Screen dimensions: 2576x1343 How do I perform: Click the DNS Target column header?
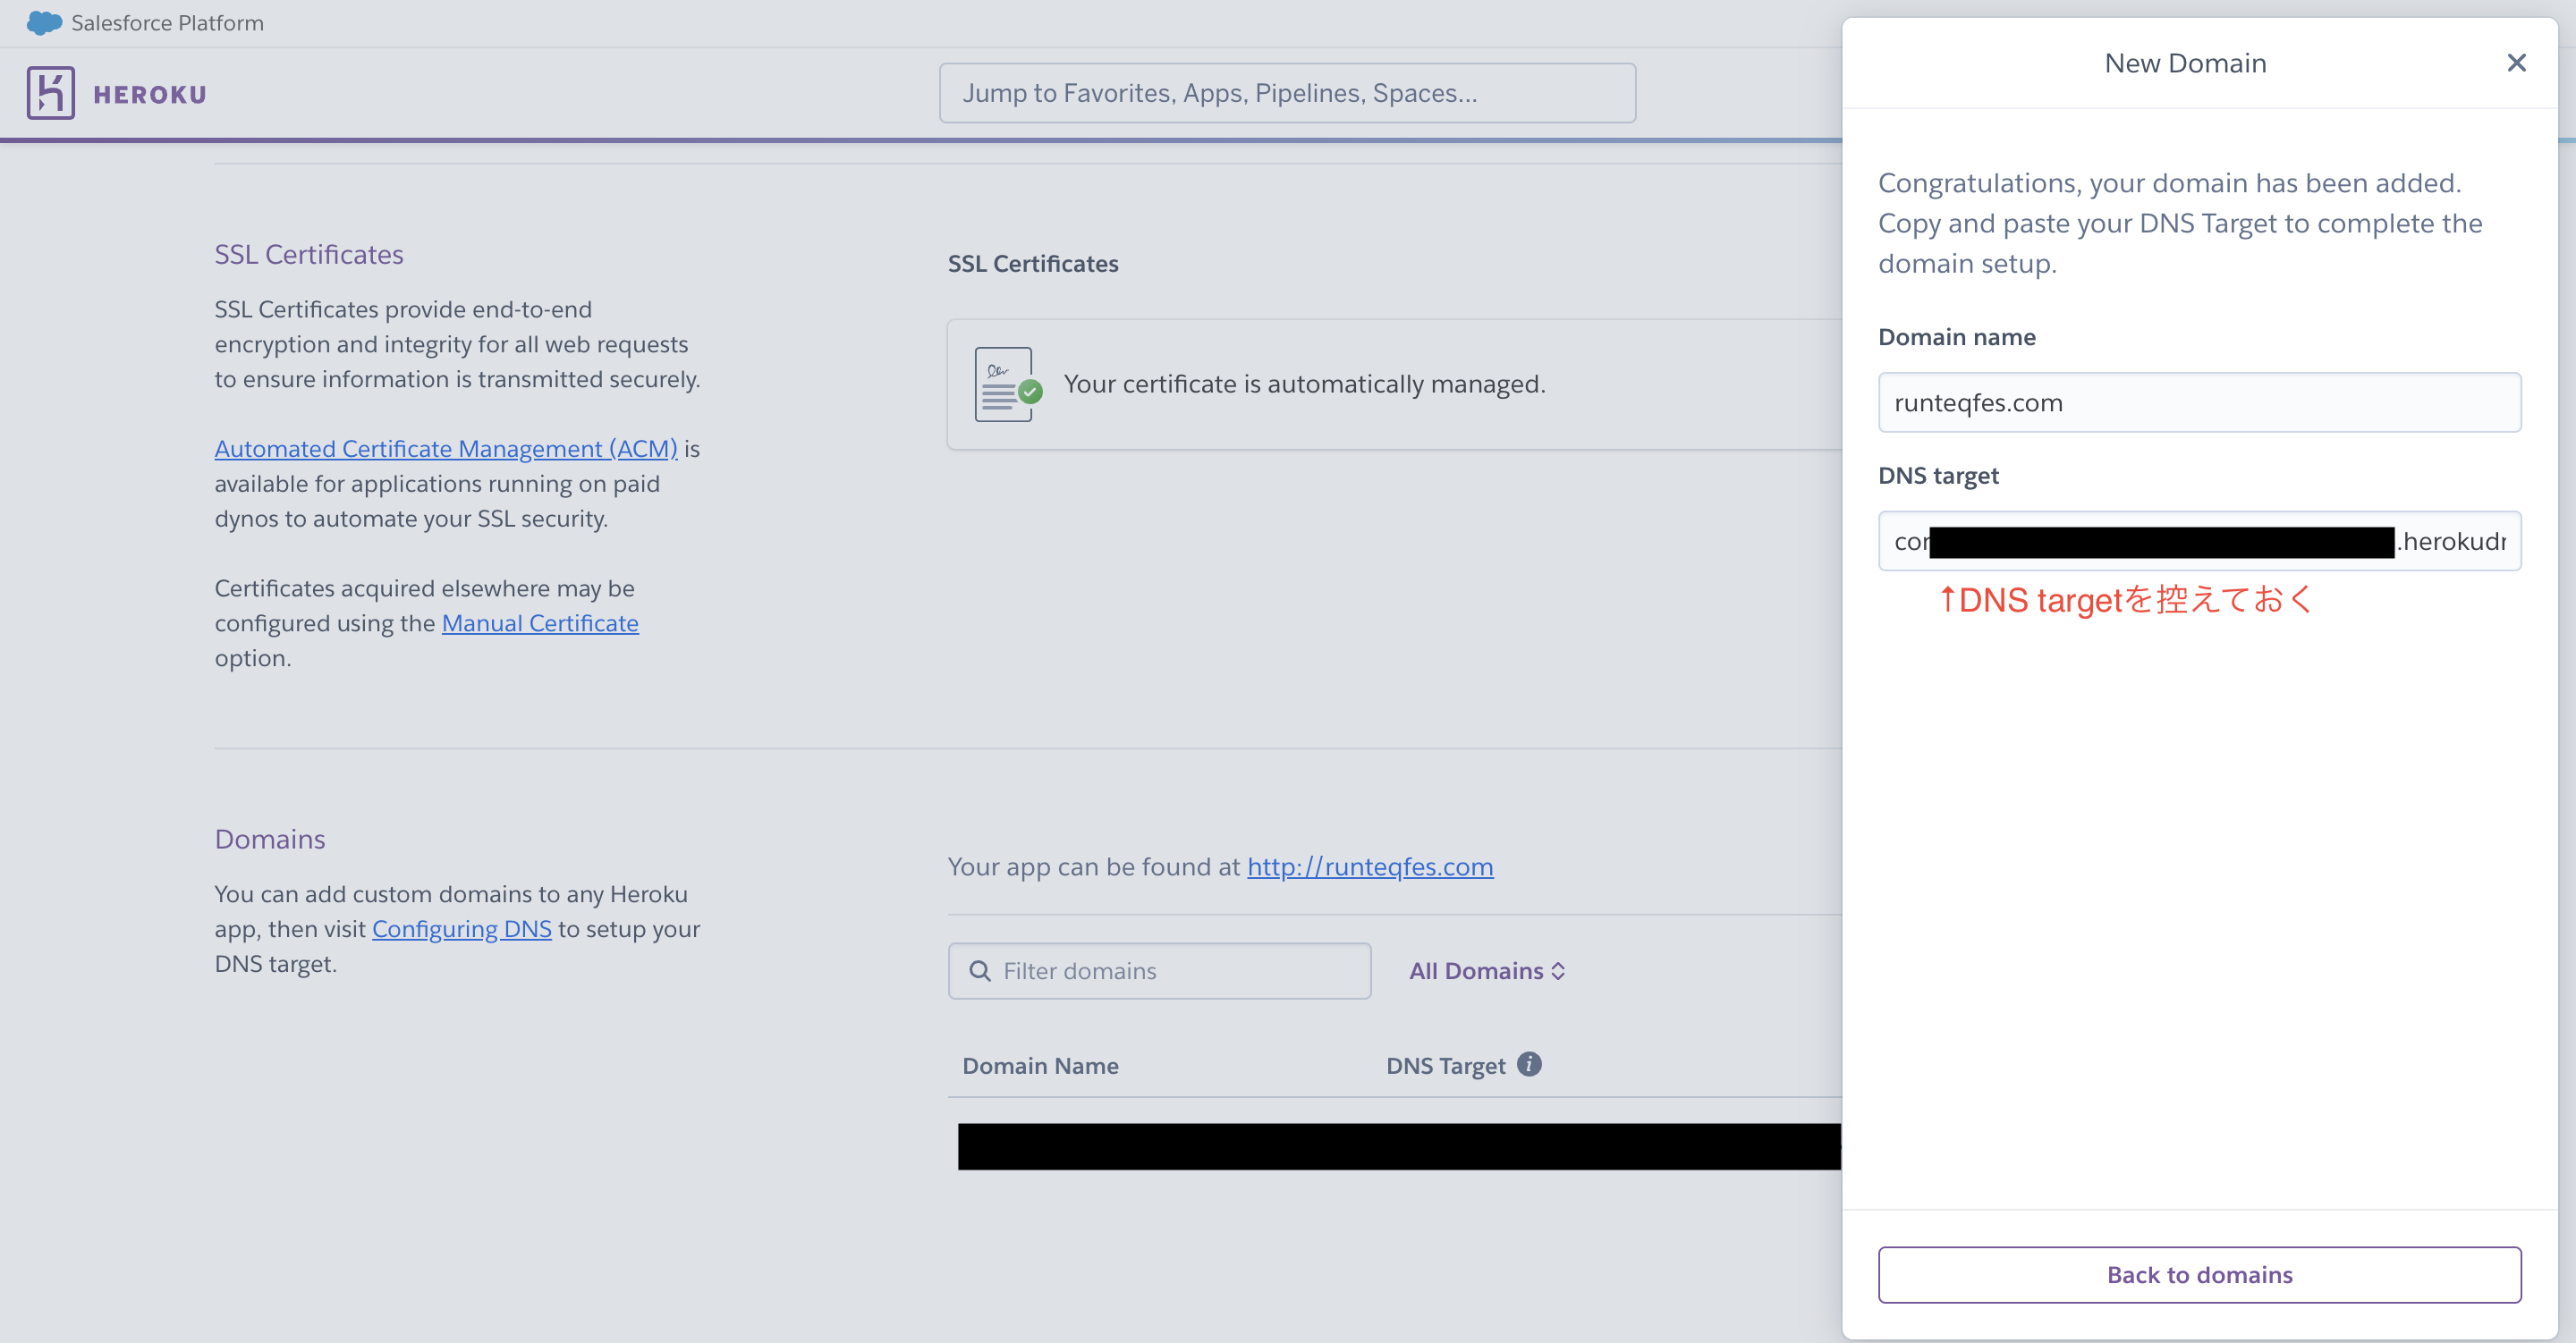tap(1445, 1066)
